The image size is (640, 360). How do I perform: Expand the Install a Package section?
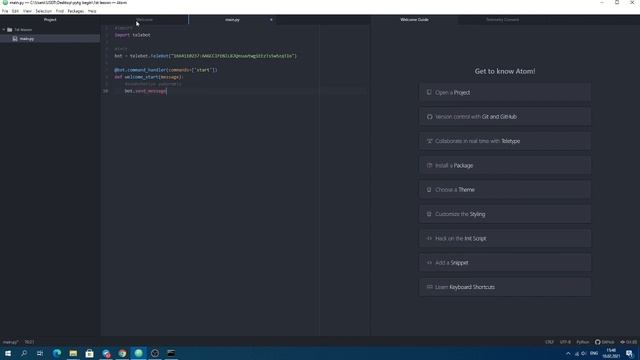click(505, 166)
